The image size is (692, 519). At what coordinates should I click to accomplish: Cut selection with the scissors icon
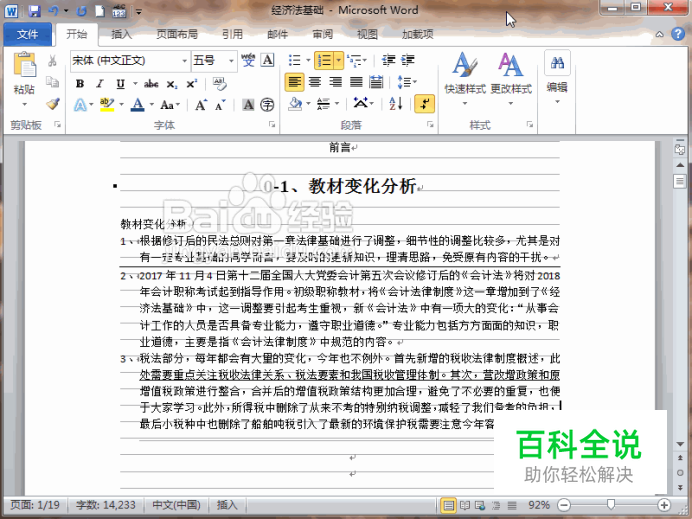click(52, 60)
